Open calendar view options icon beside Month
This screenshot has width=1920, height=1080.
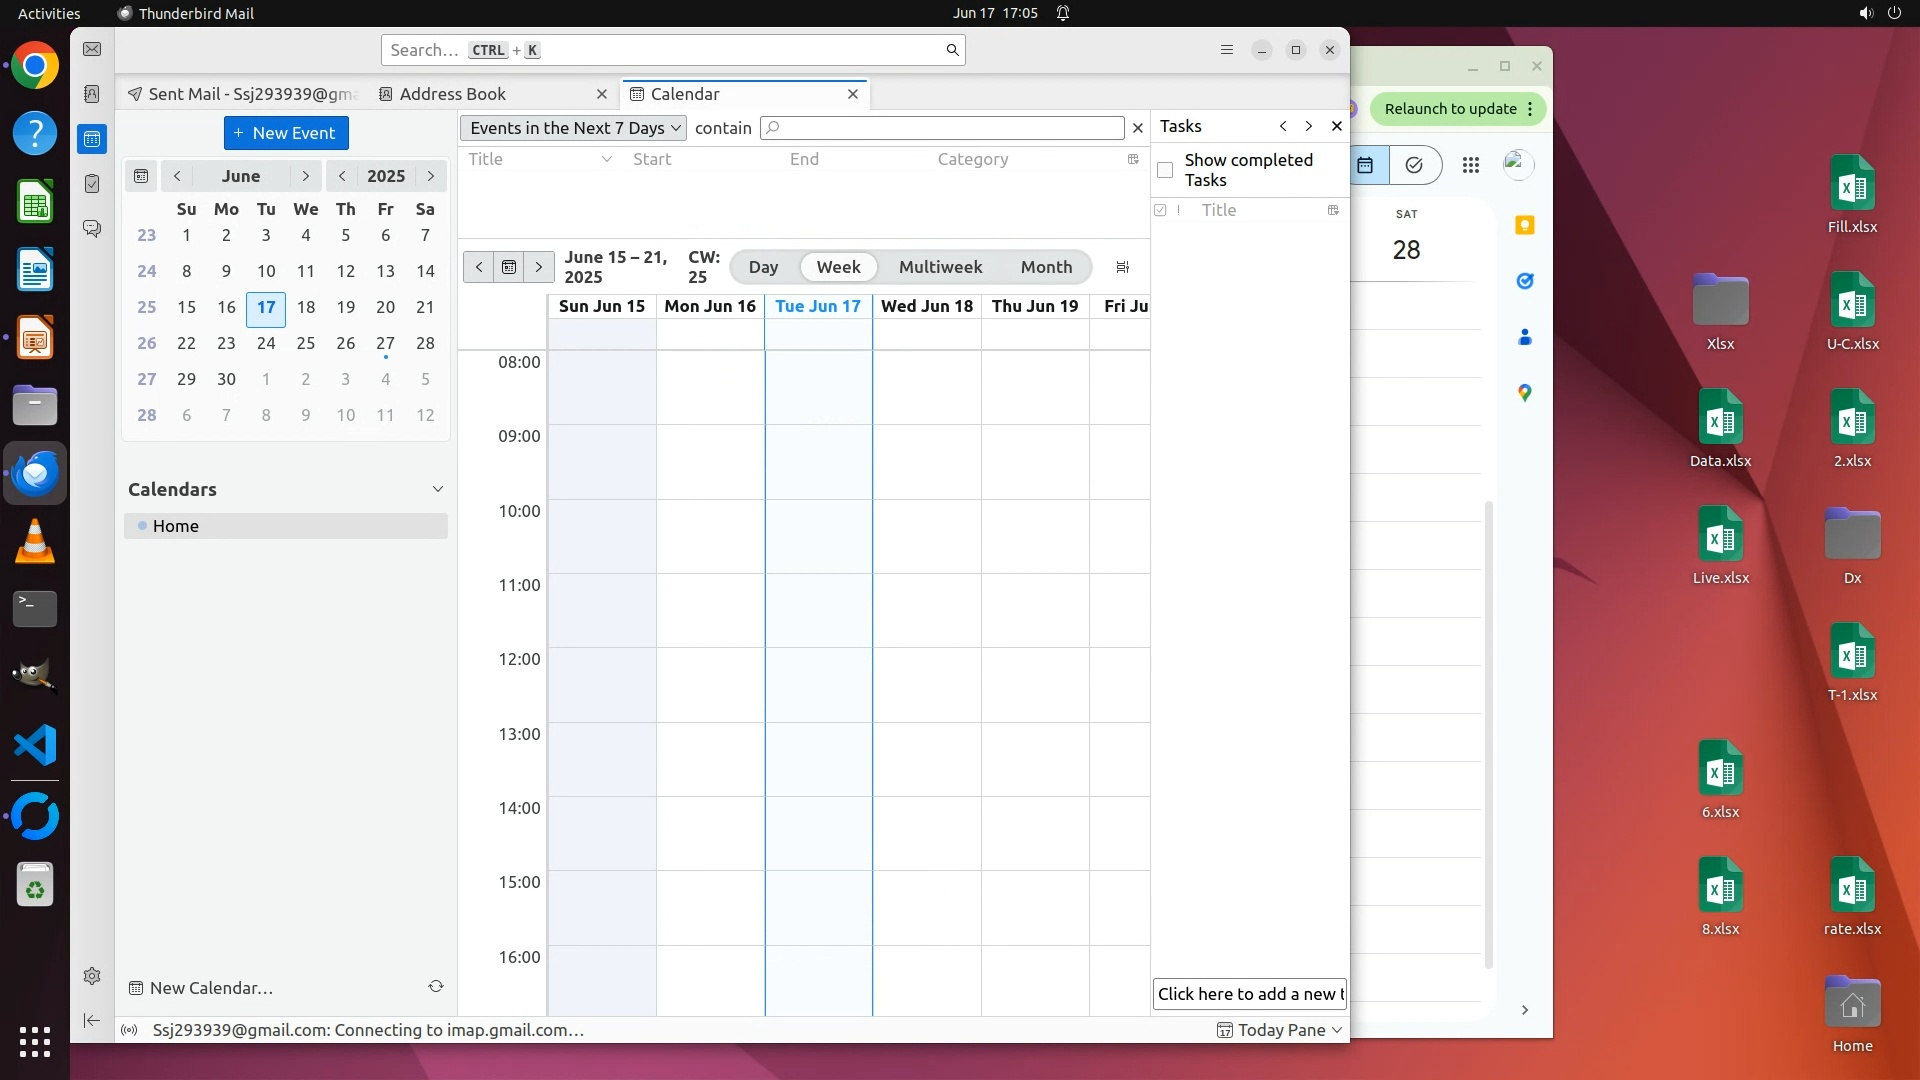pos(1123,267)
